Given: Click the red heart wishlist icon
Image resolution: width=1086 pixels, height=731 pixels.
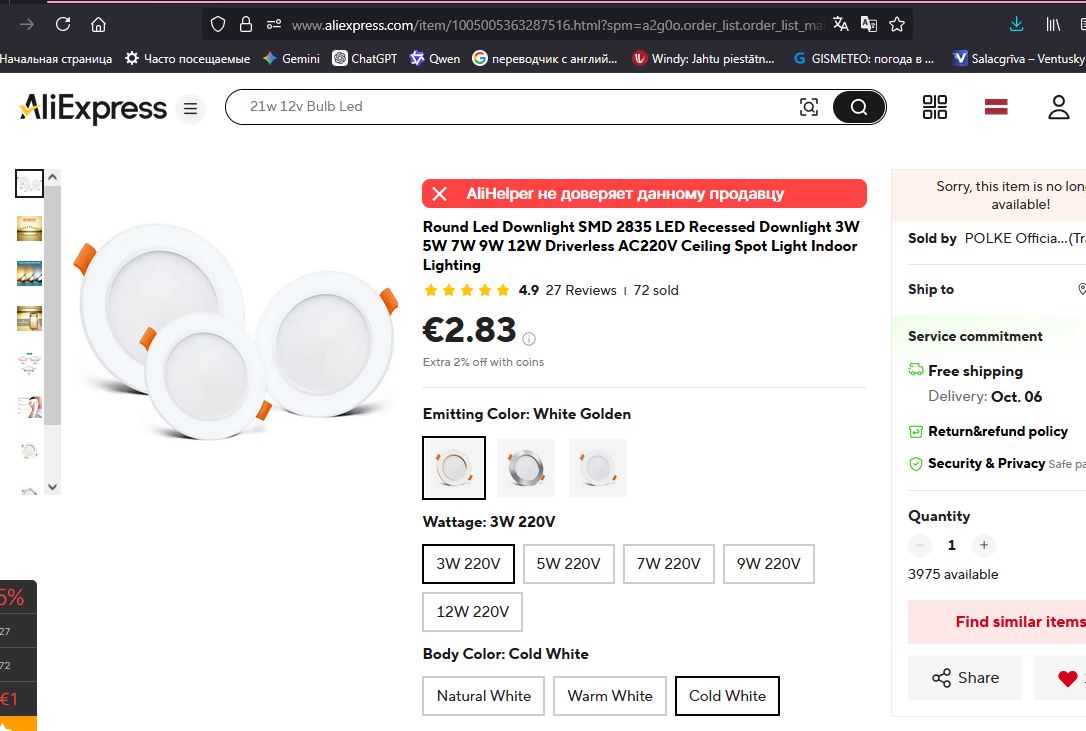Looking at the screenshot, I should [1067, 678].
